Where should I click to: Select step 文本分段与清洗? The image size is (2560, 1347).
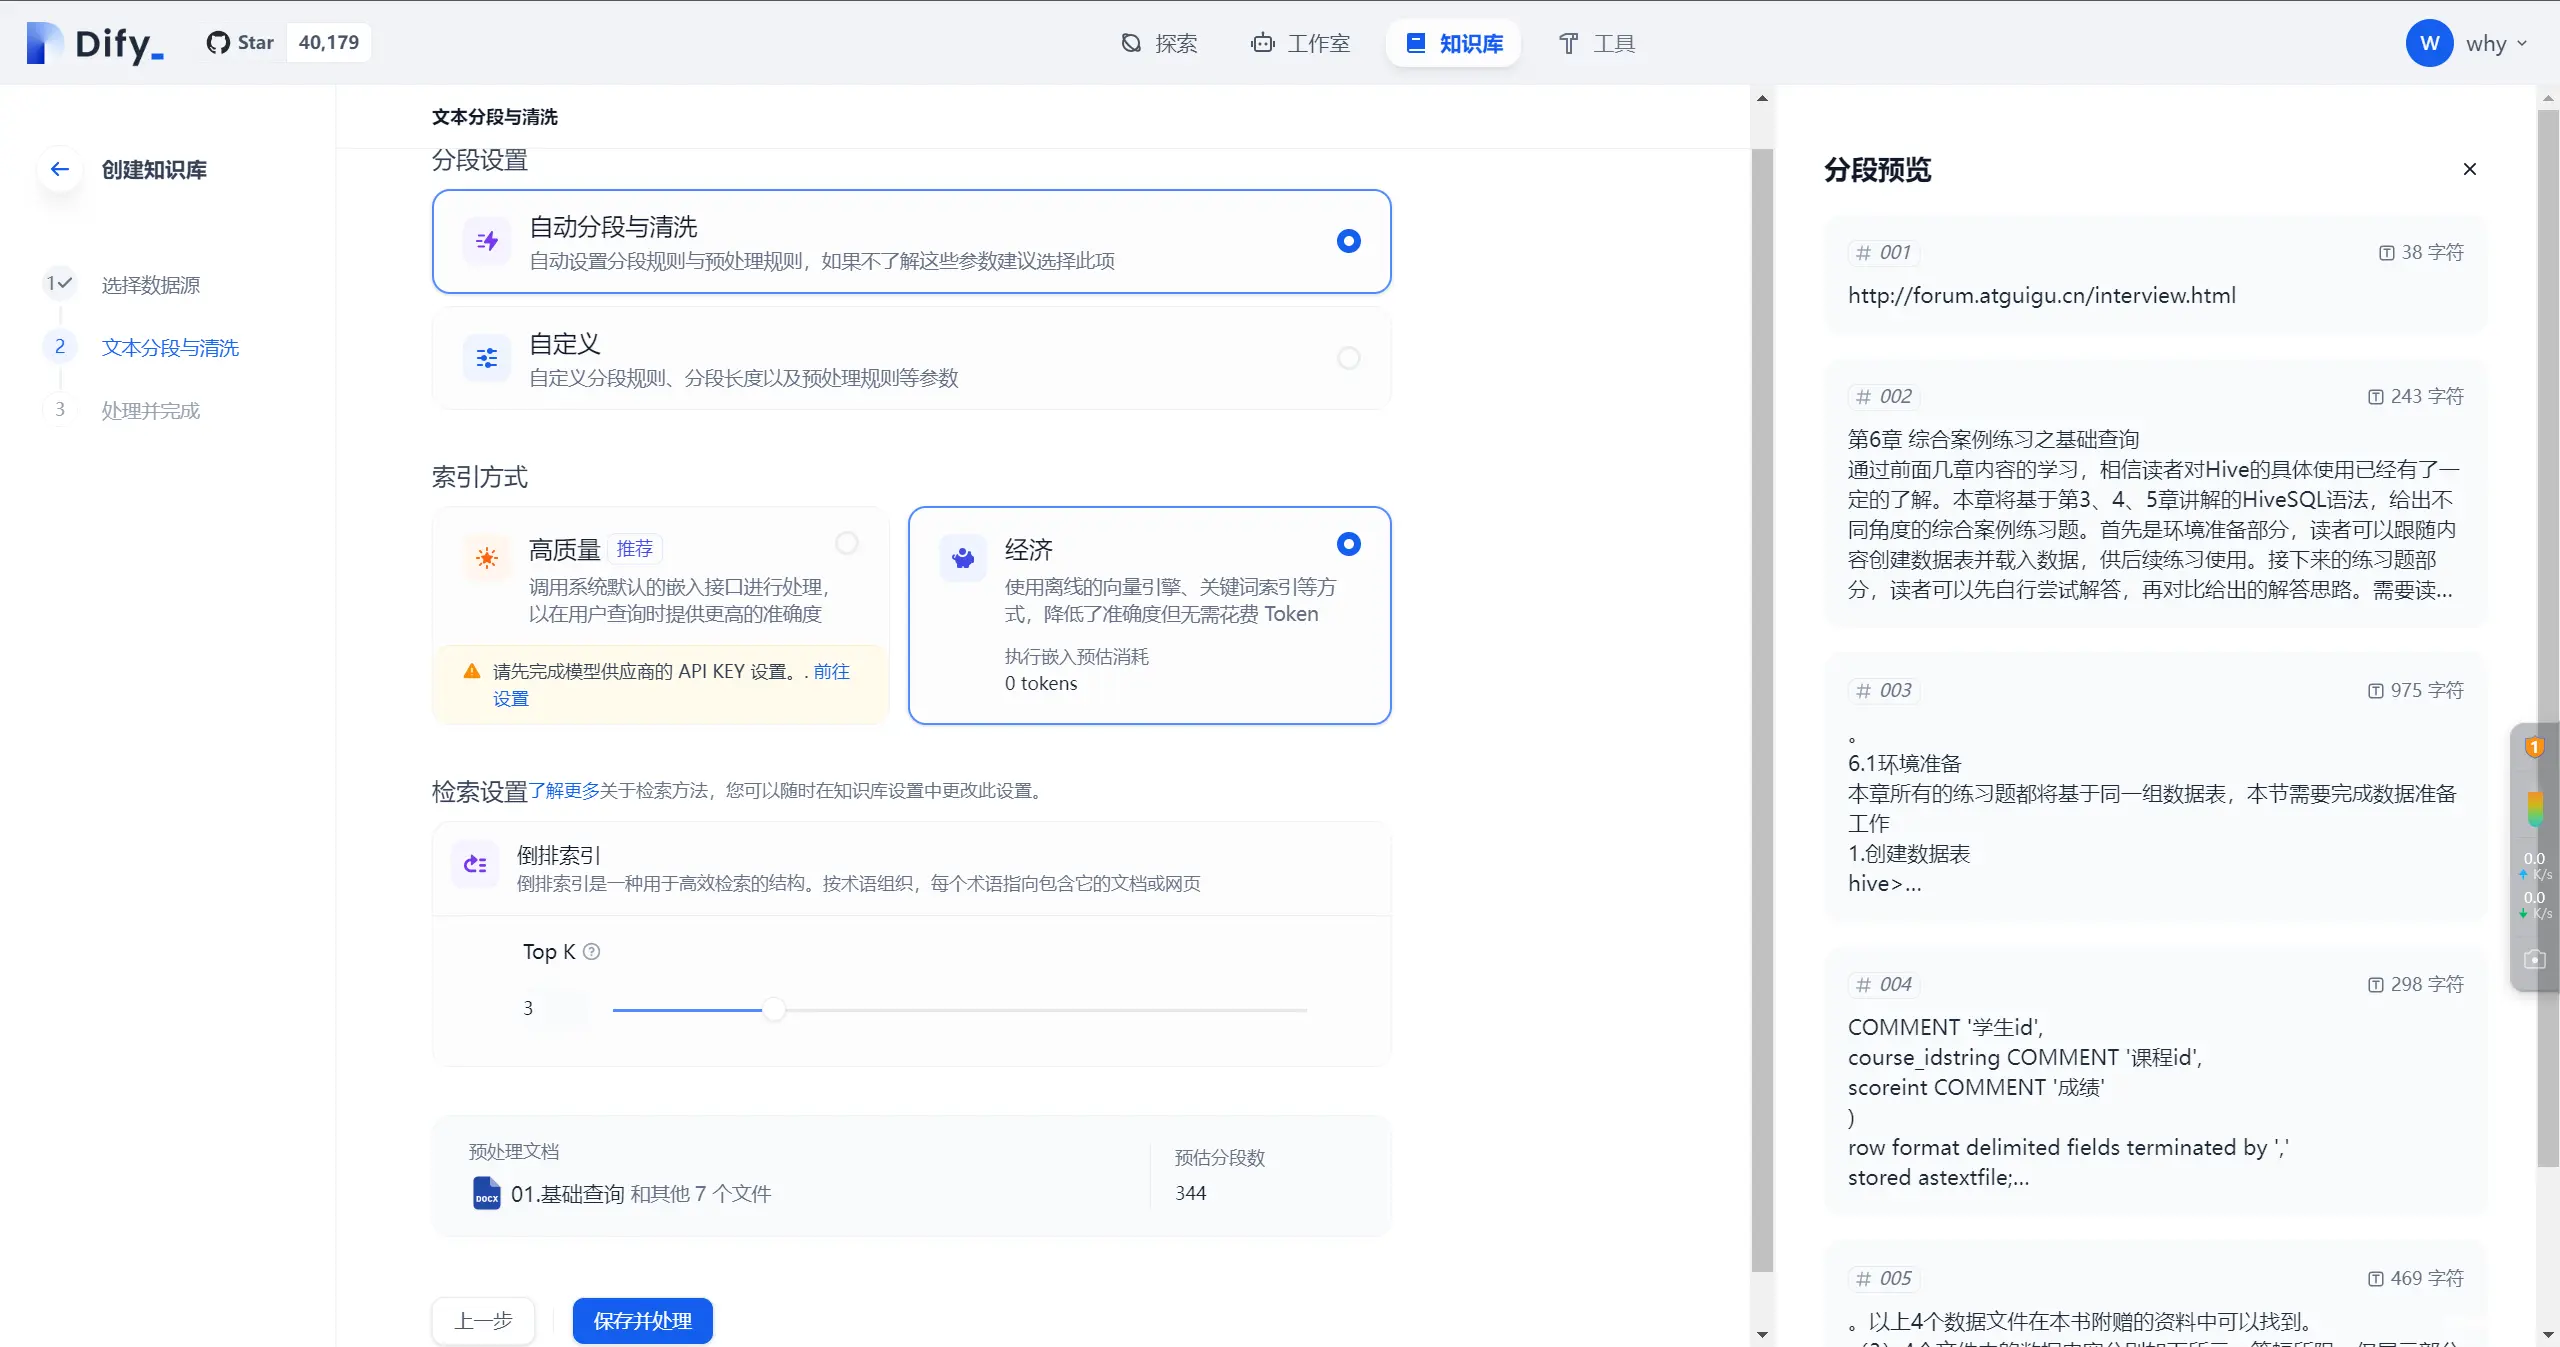[x=170, y=347]
